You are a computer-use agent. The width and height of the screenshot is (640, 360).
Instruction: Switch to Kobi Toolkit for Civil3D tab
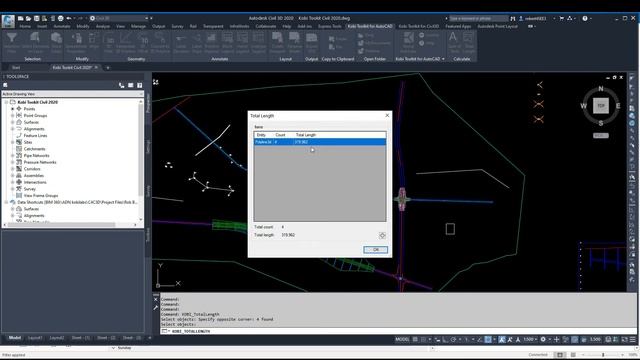pos(419,26)
